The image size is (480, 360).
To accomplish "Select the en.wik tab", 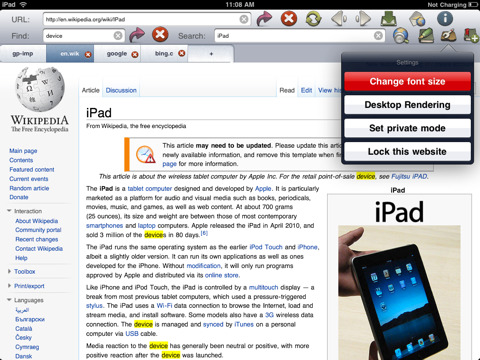I will pos(70,54).
